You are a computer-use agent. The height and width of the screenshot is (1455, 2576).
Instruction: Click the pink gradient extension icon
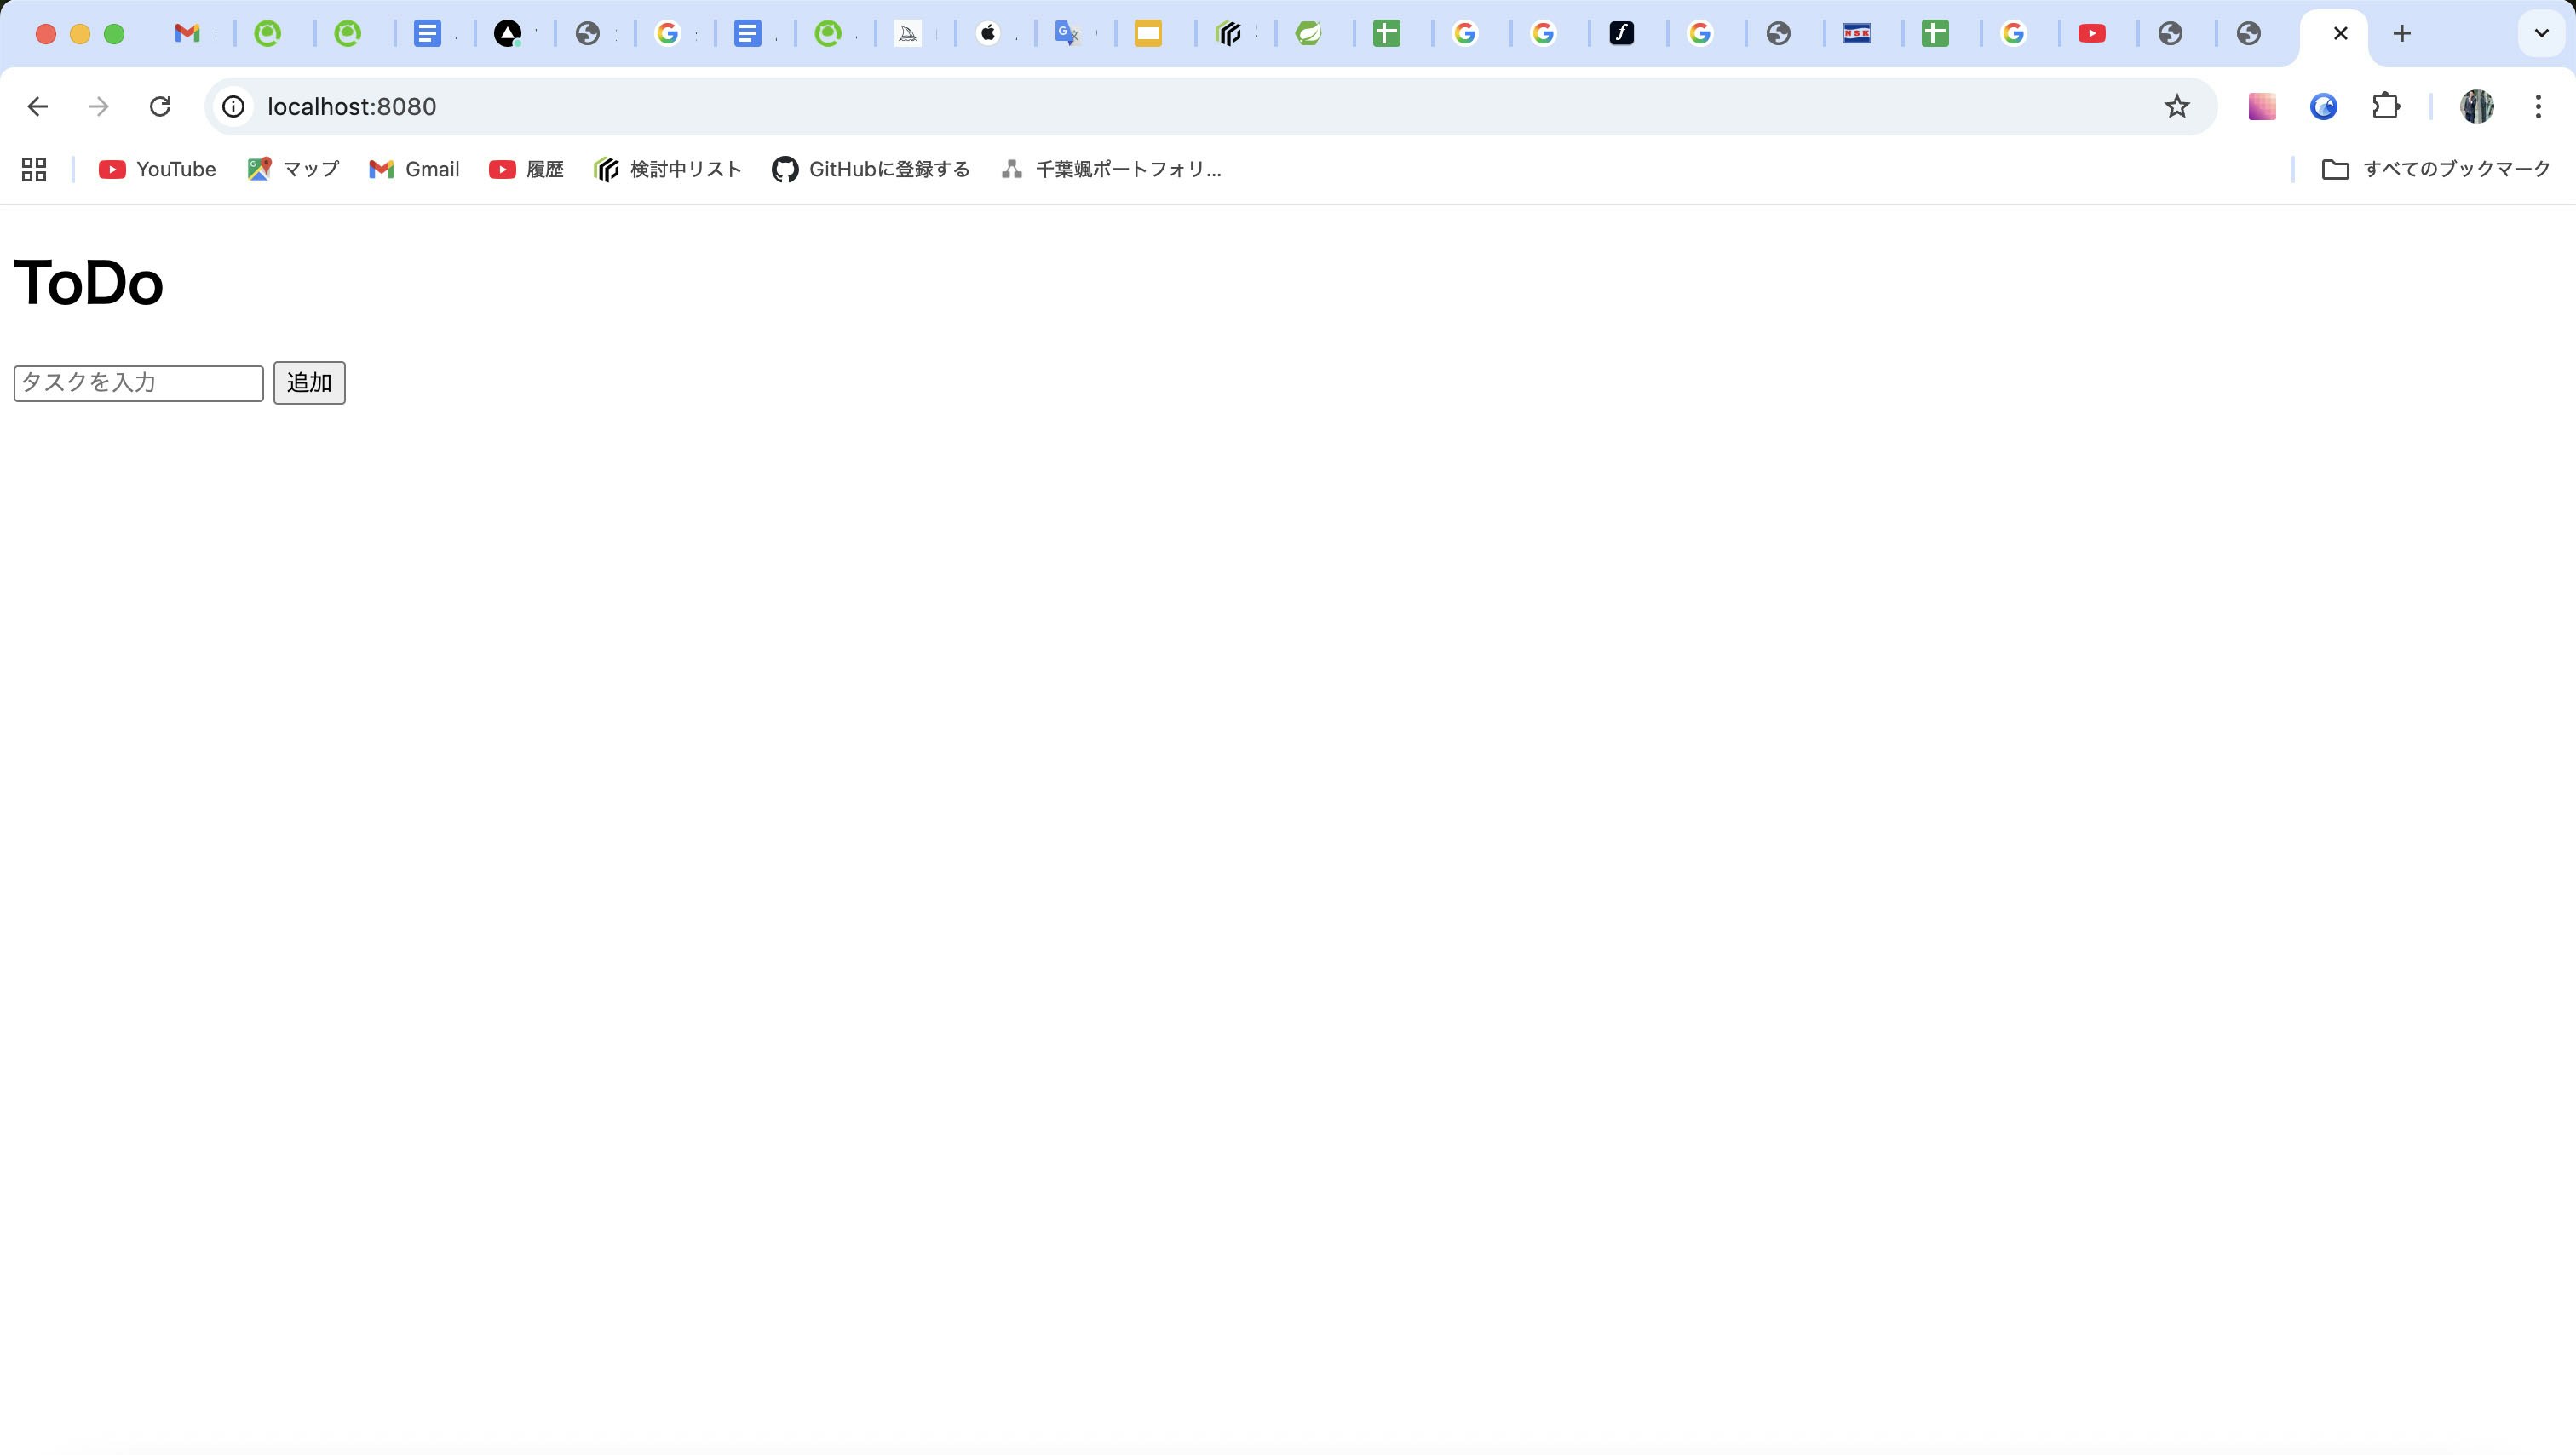tap(2262, 106)
